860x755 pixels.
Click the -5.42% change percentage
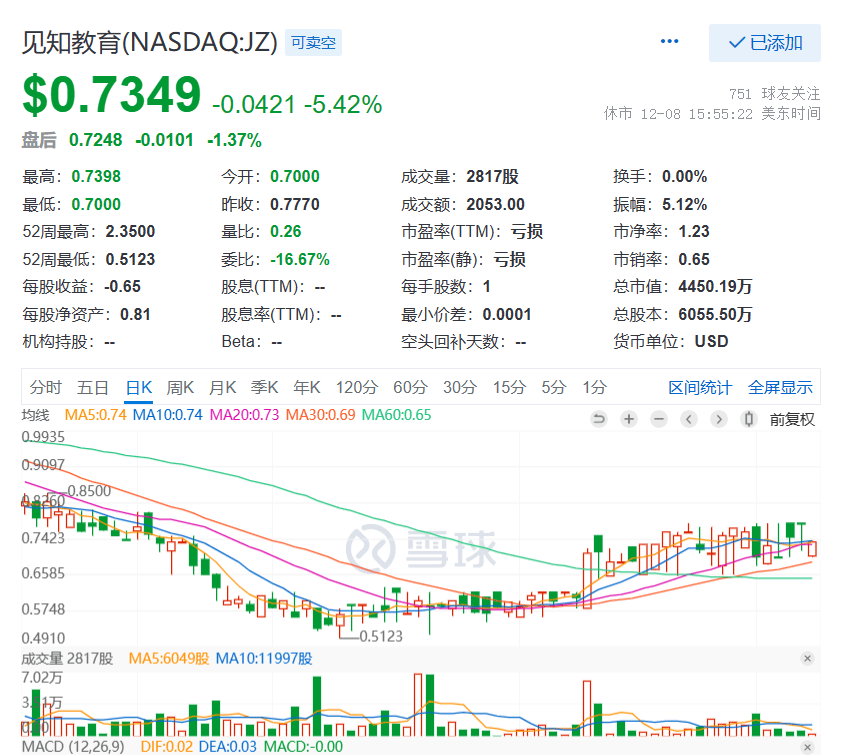click(343, 105)
